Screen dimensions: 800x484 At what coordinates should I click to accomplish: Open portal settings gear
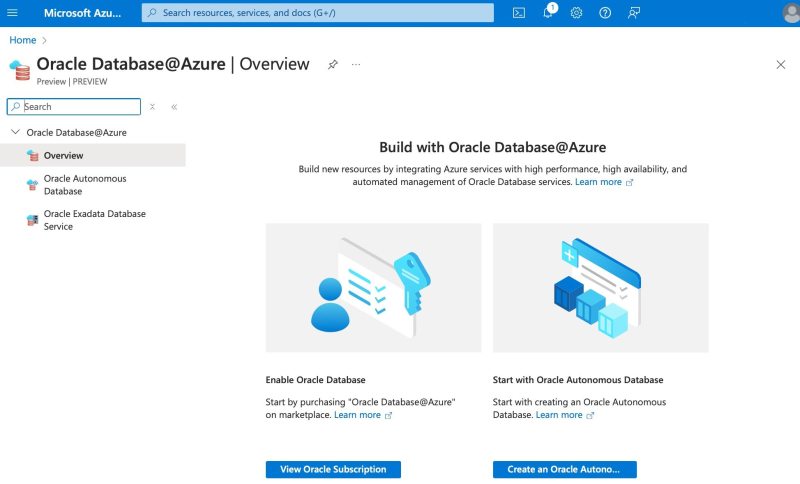point(576,13)
